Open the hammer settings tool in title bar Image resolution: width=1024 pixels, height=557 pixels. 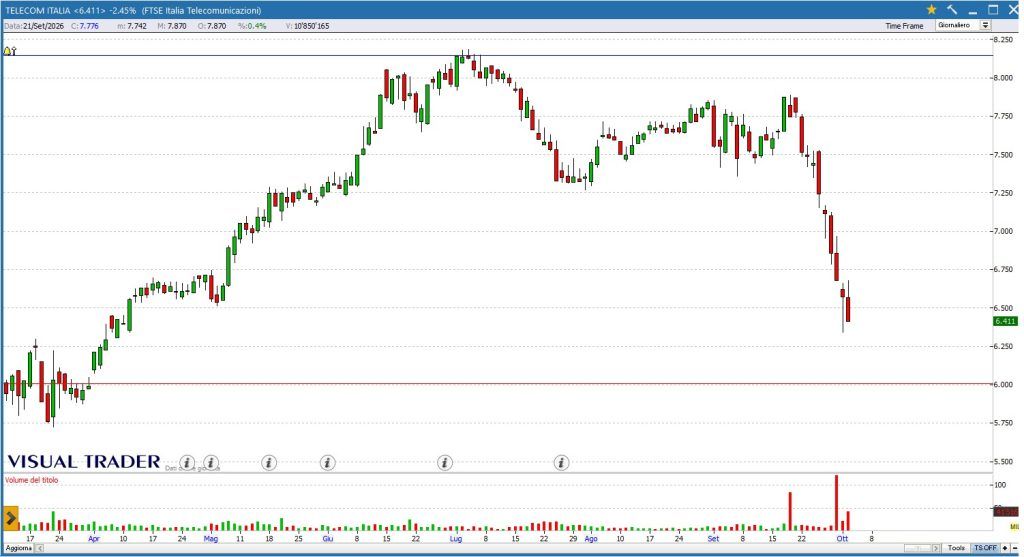[952, 10]
